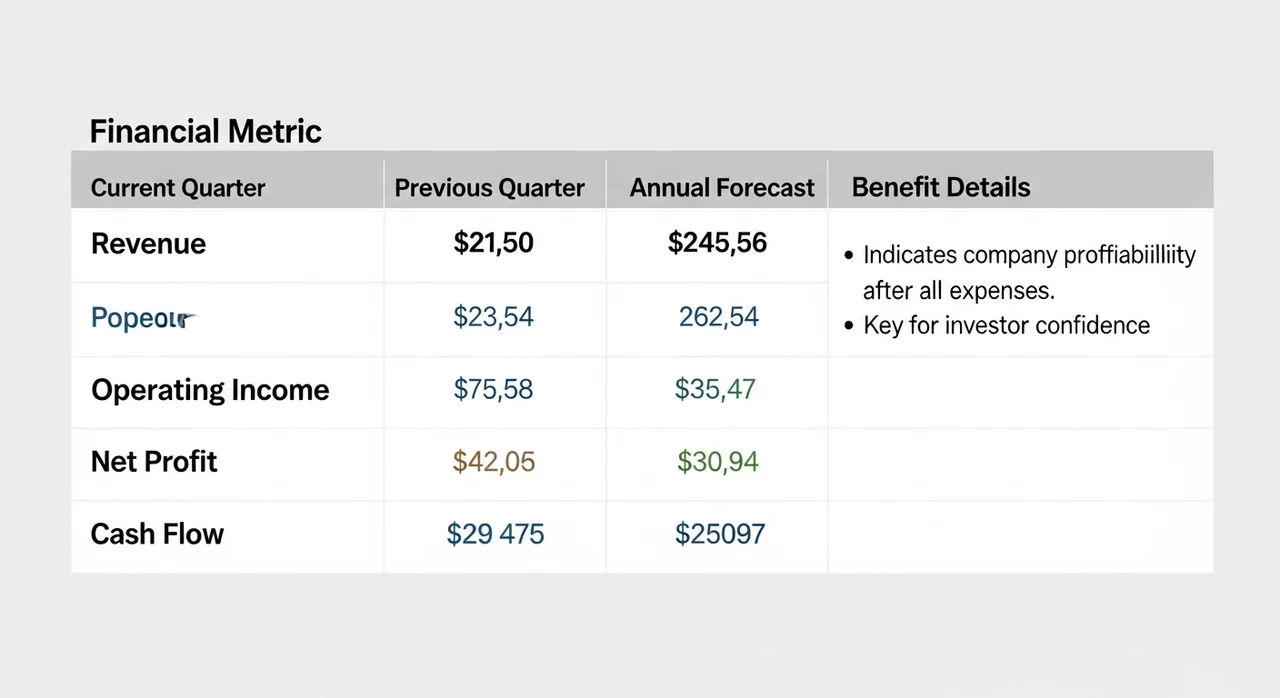Select the Previous Quarter column header
The image size is (1280, 698).
click(x=490, y=188)
